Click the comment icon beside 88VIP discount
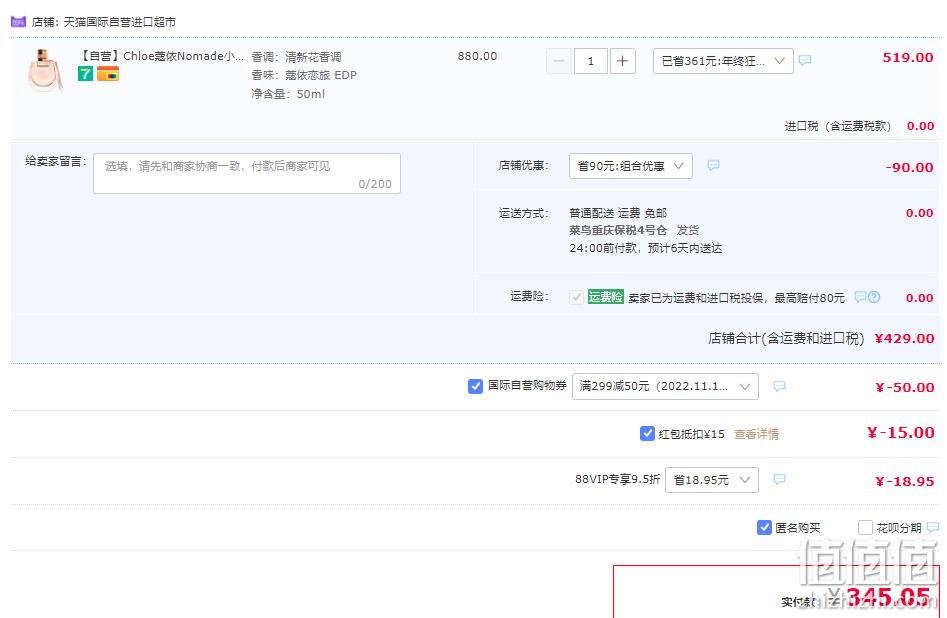This screenshot has height=618, width=947. pos(780,479)
